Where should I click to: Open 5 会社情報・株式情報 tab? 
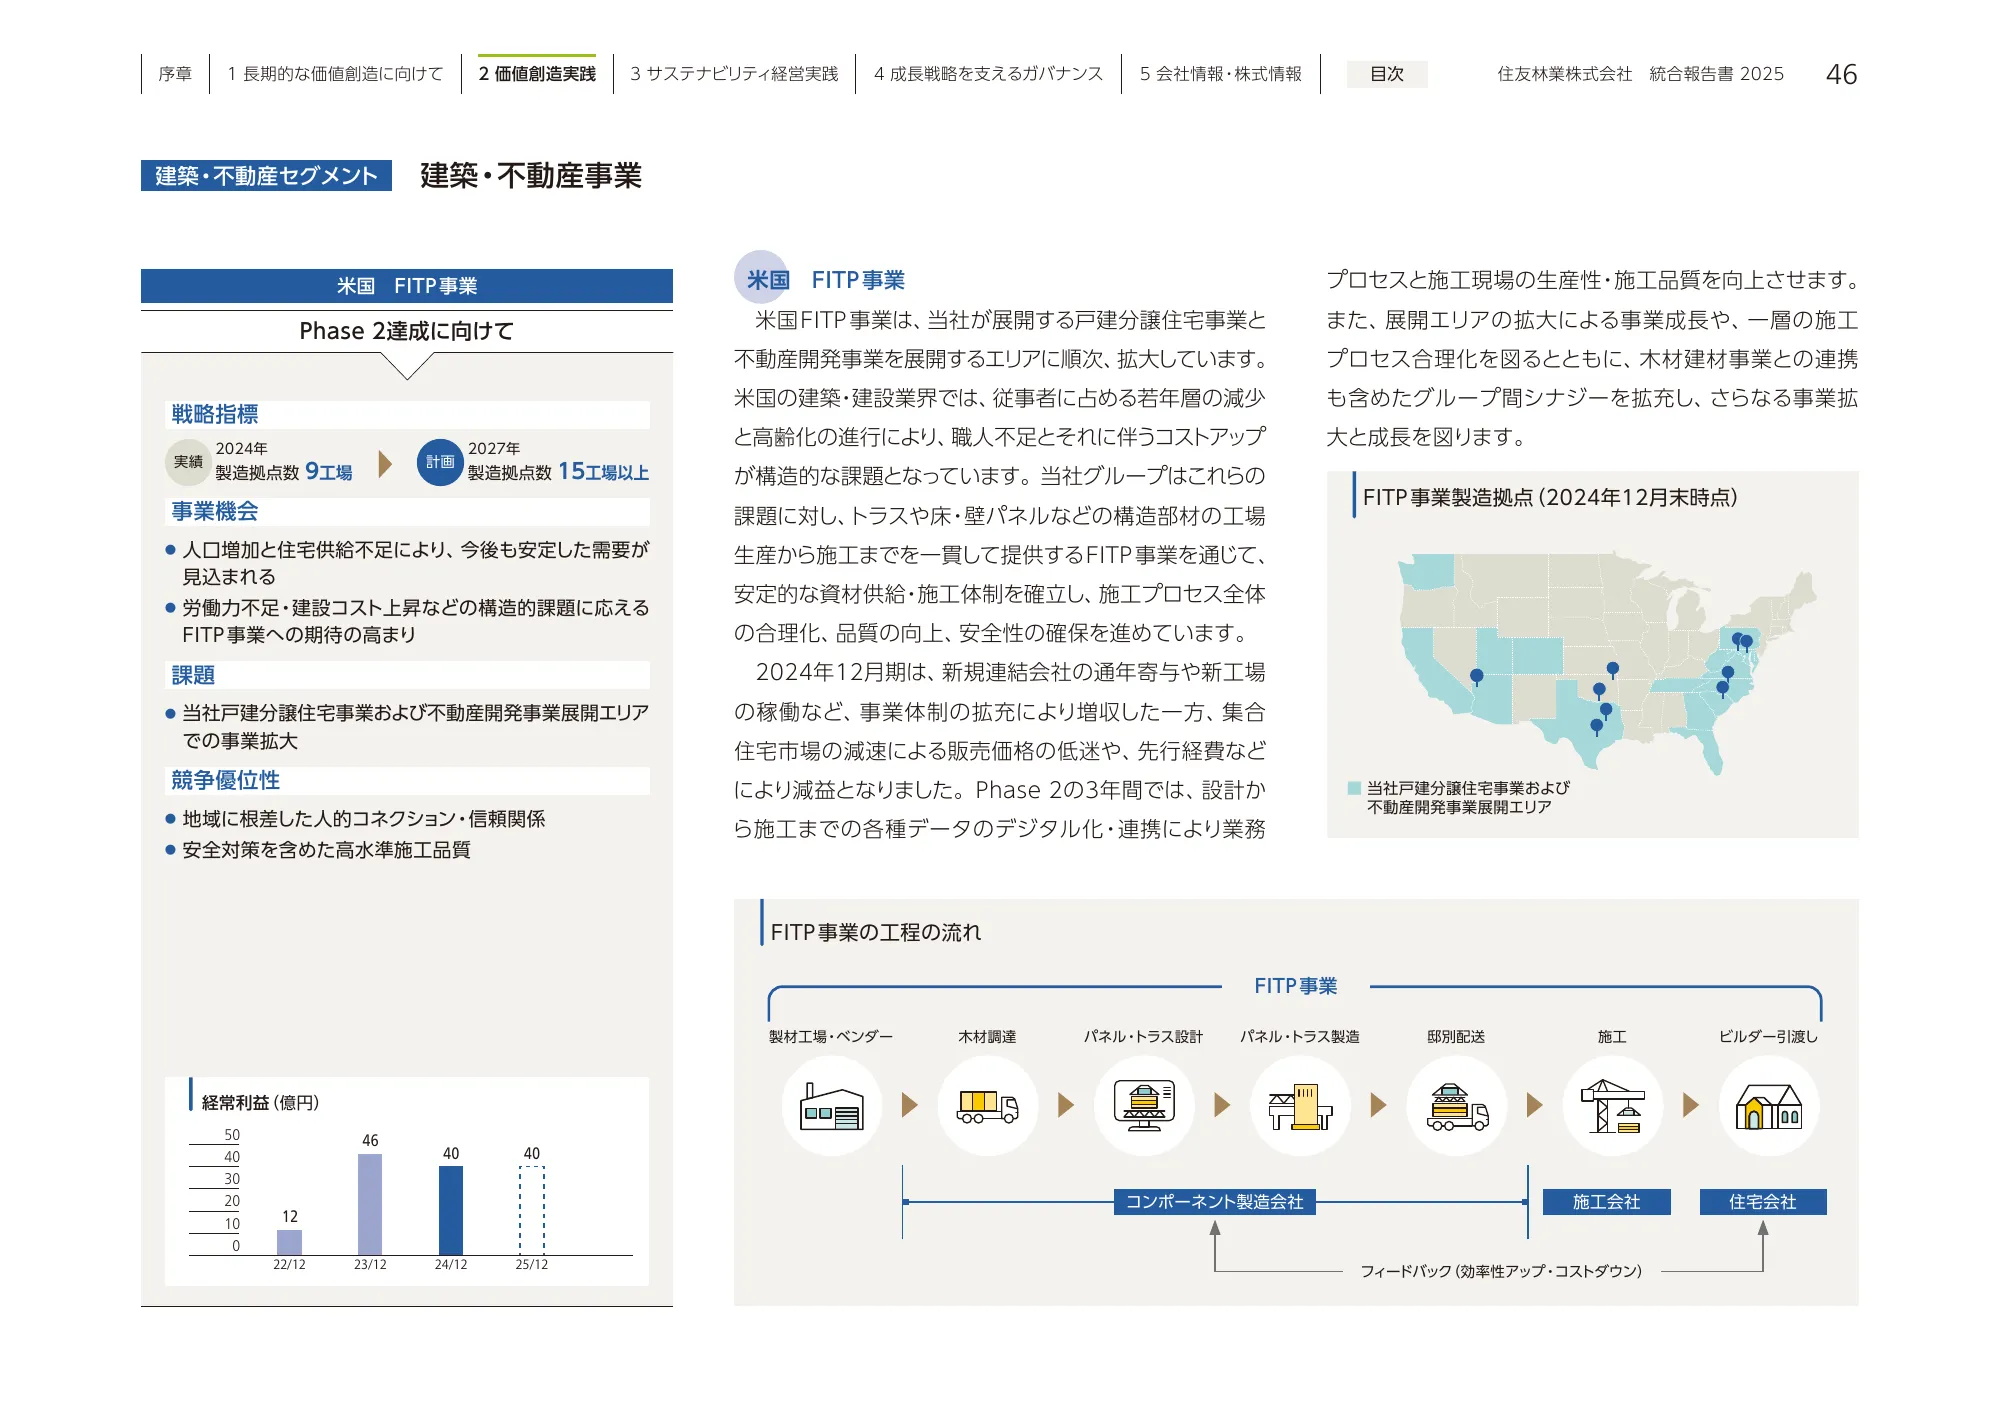point(1220,74)
